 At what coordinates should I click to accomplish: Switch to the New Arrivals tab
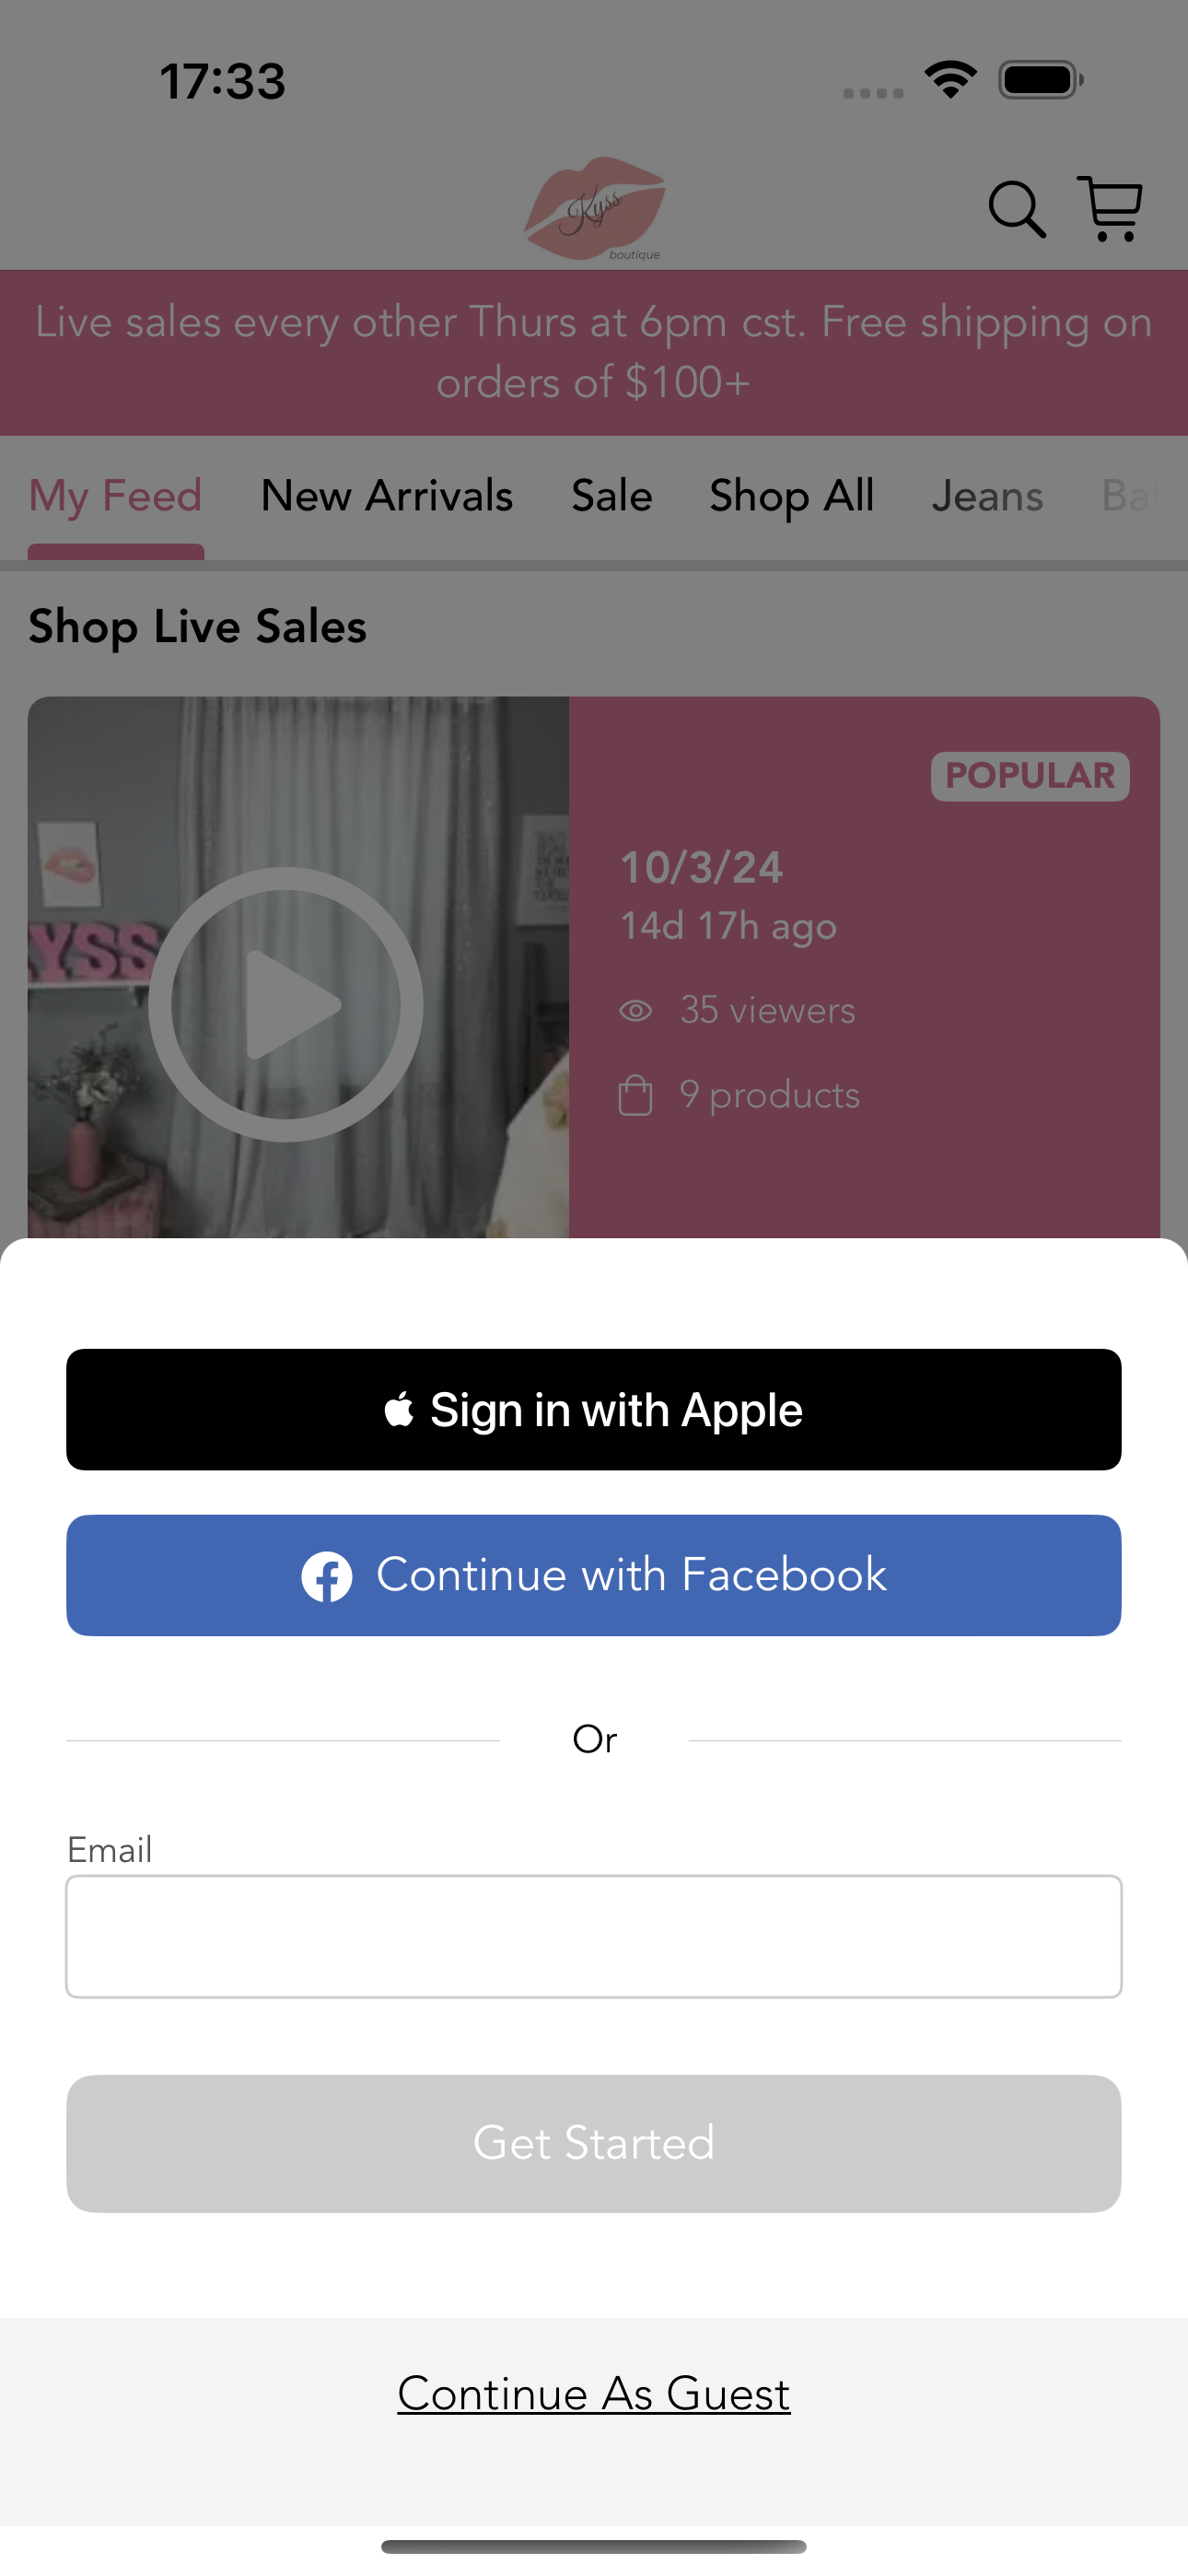click(x=387, y=496)
